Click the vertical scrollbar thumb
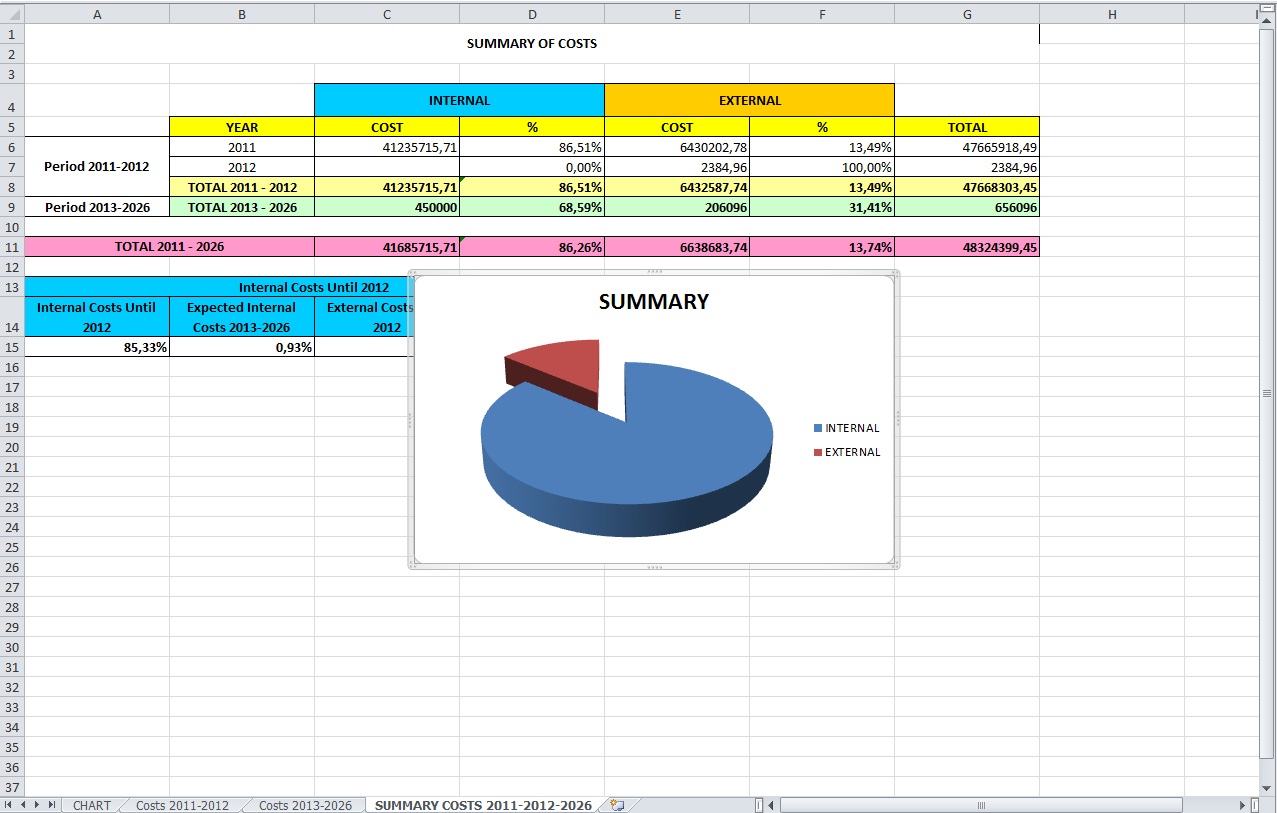The image size is (1277, 813). point(1267,393)
